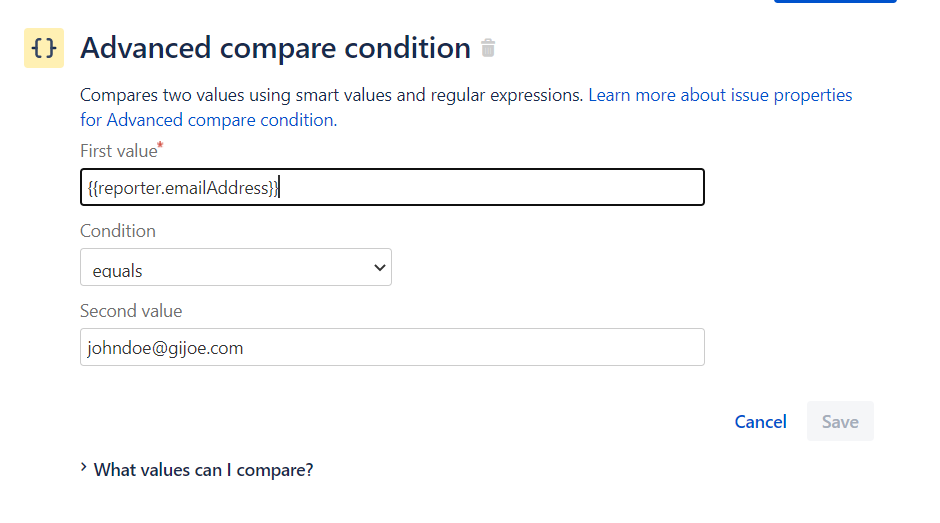Click the {{reporter.emailAddress}} text in First value
This screenshot has height=523, width=940.
tap(183, 188)
